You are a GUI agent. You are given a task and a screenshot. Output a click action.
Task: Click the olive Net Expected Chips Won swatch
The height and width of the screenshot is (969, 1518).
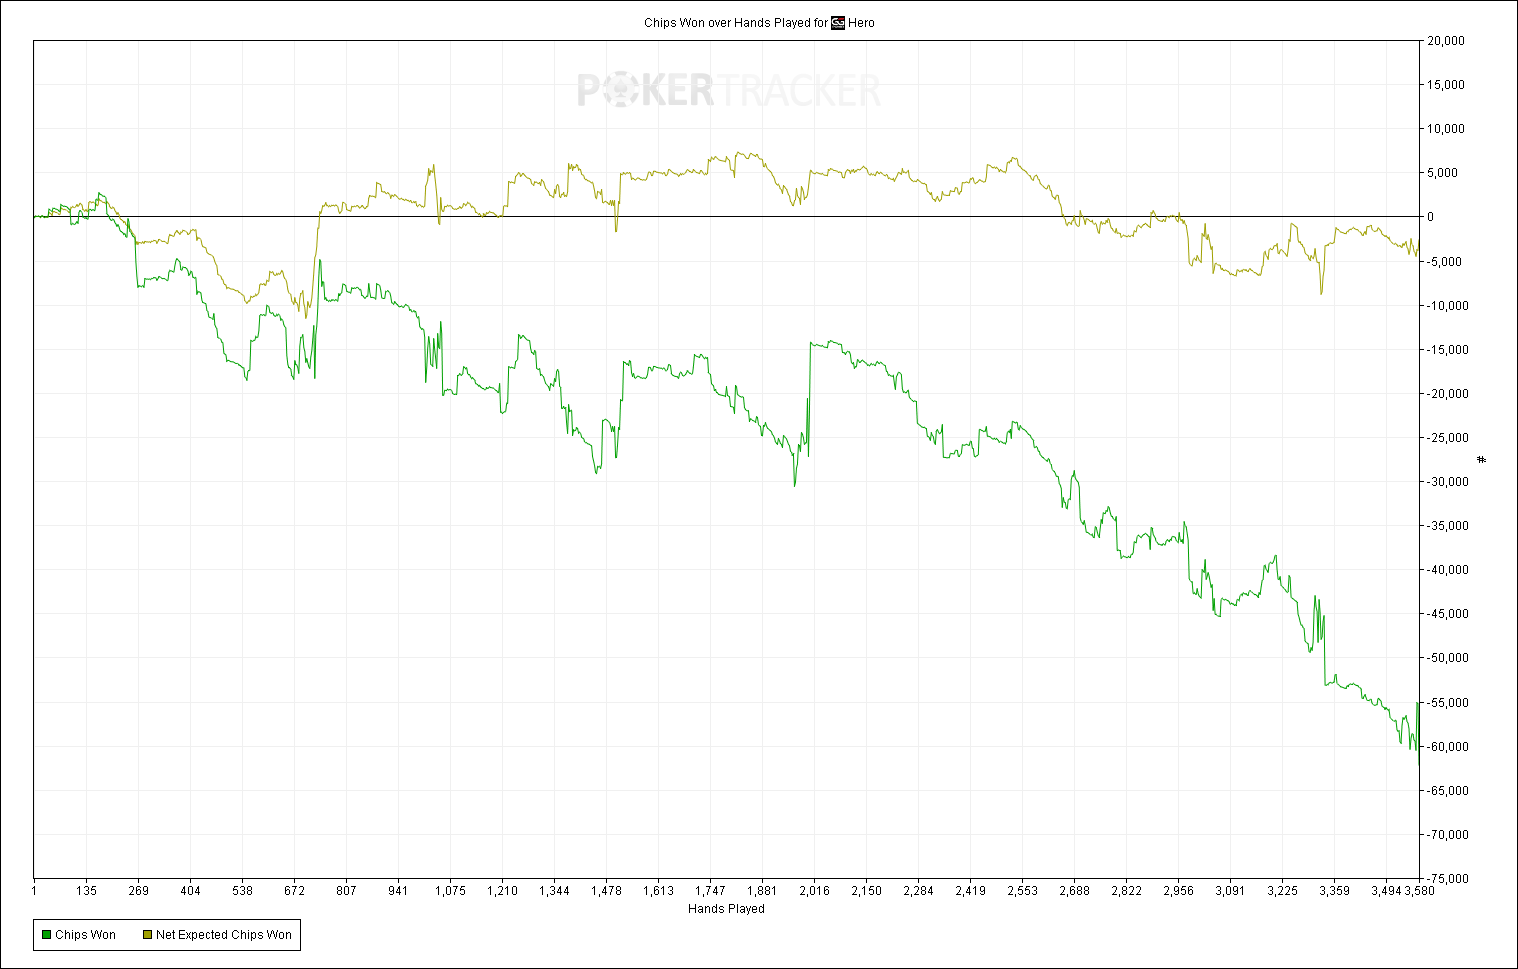(x=147, y=935)
